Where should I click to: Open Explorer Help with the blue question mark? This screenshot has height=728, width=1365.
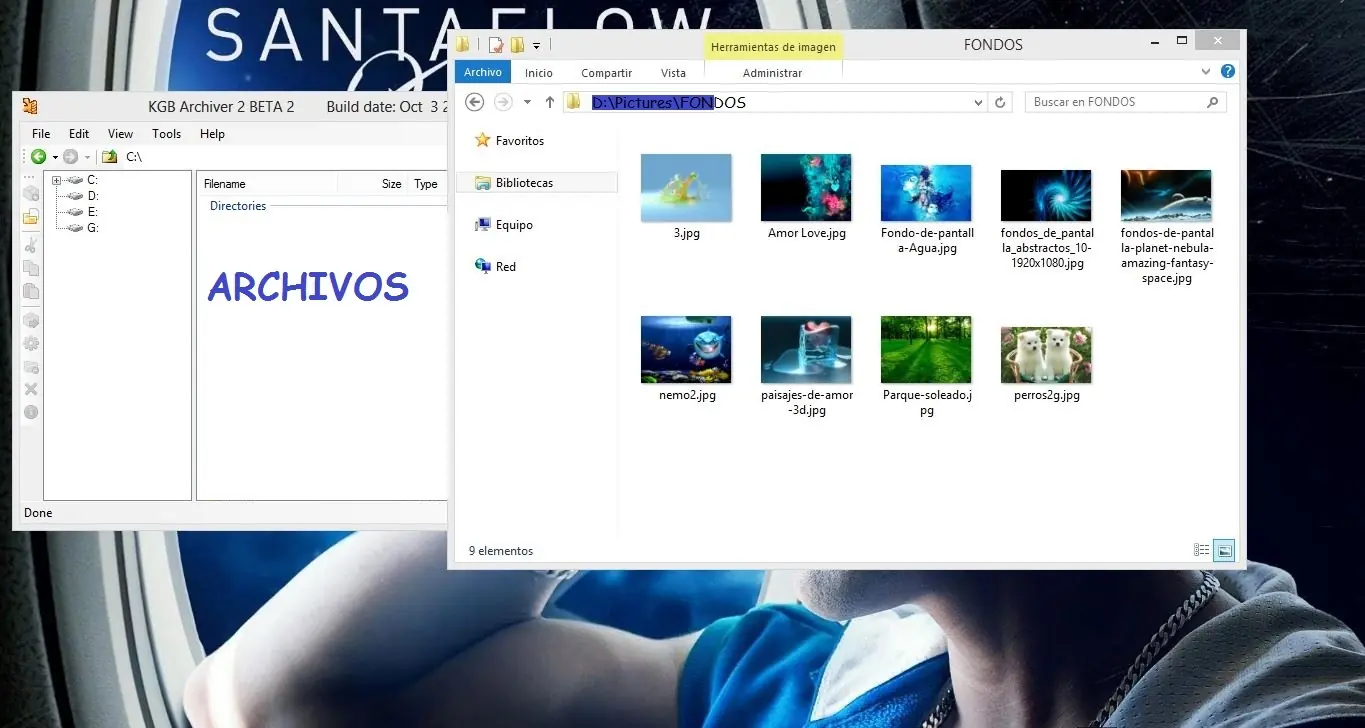pos(1228,72)
